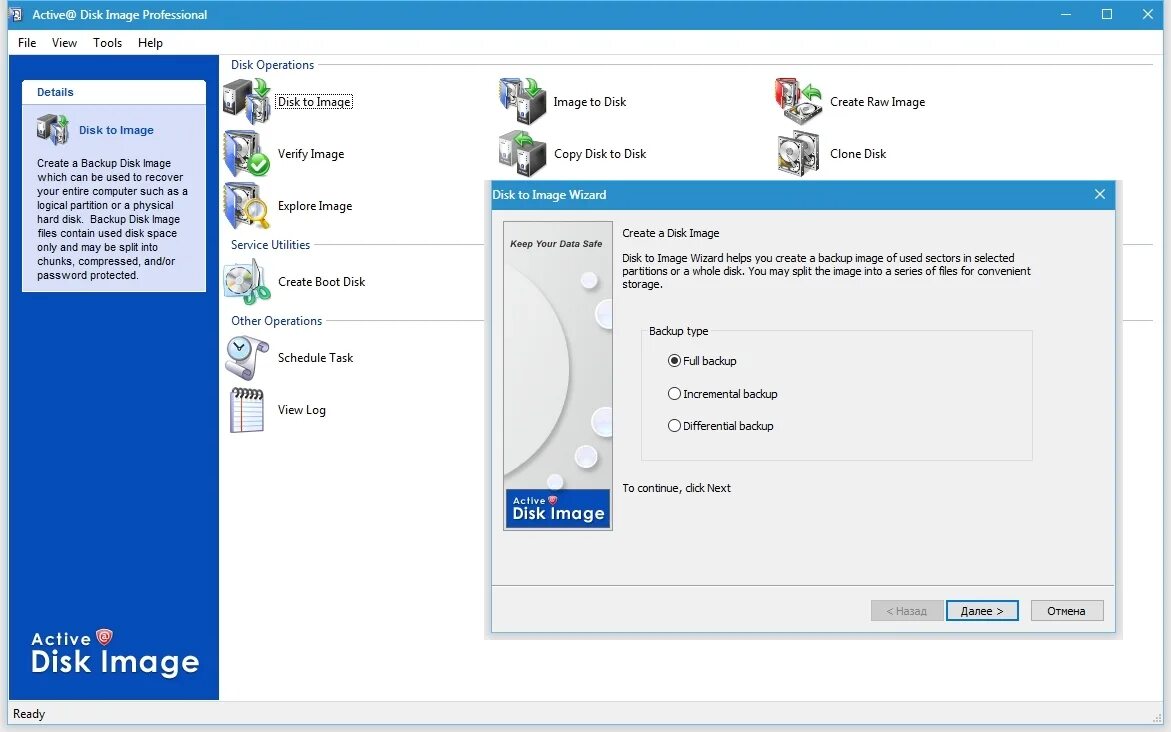This screenshot has width=1171, height=732.
Task: Click the Clone Disk icon
Action: click(x=798, y=153)
